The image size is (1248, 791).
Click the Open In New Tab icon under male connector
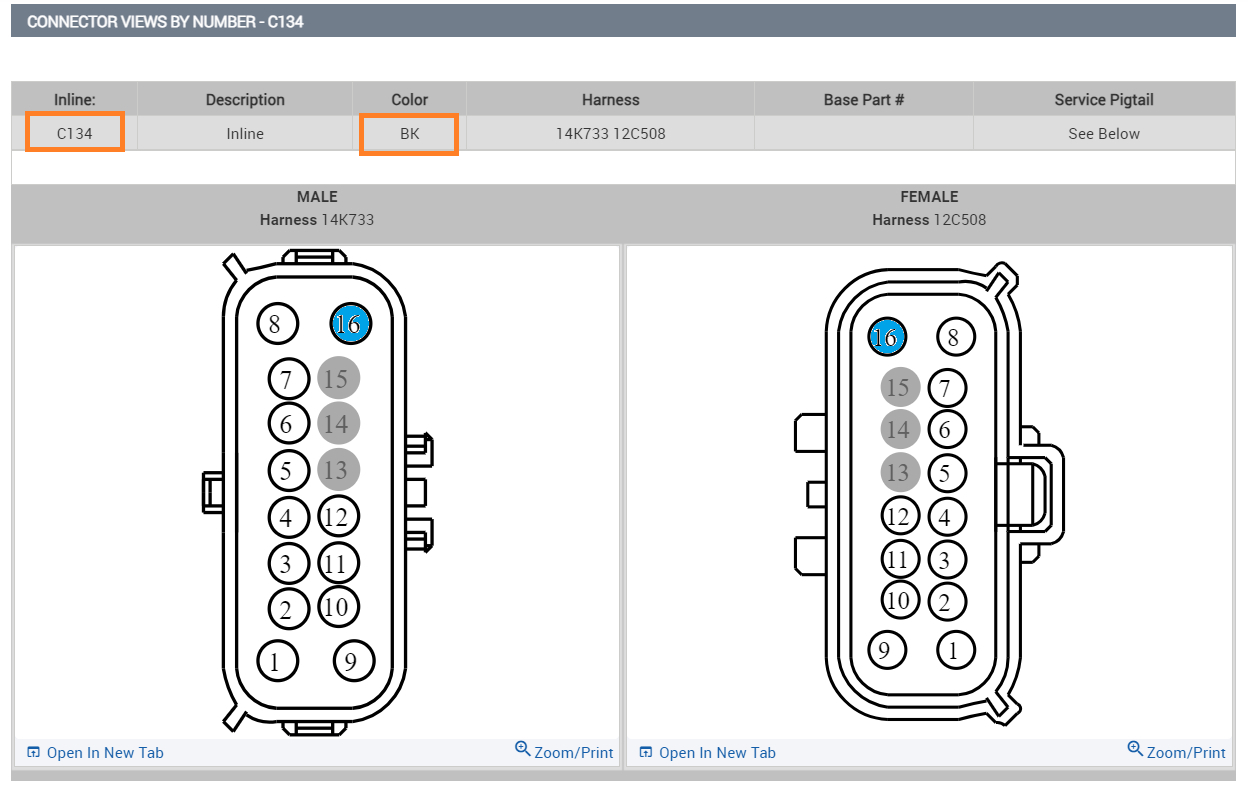[x=33, y=752]
